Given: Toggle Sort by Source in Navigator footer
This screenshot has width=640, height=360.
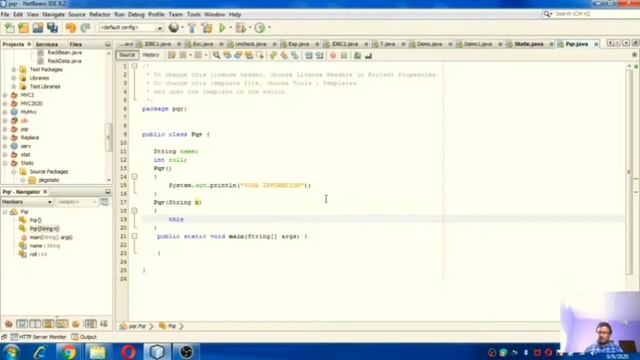Looking at the screenshot, I should pyautogui.click(x=104, y=324).
